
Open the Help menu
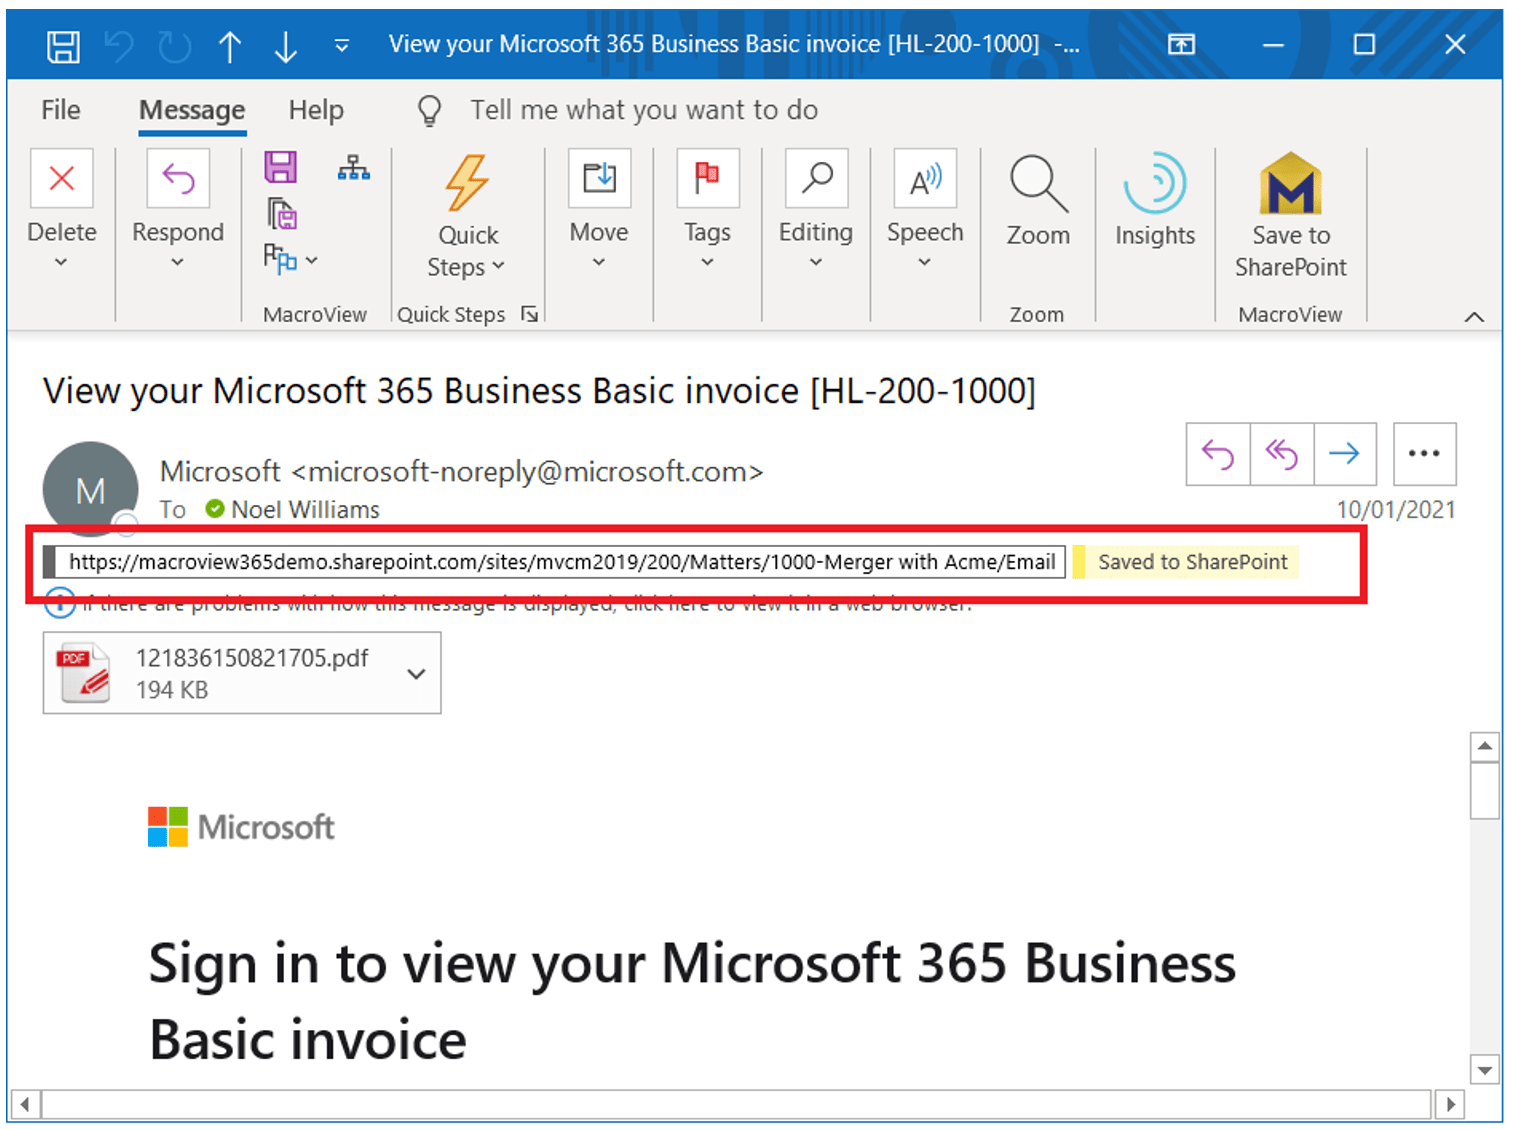pyautogui.click(x=315, y=110)
